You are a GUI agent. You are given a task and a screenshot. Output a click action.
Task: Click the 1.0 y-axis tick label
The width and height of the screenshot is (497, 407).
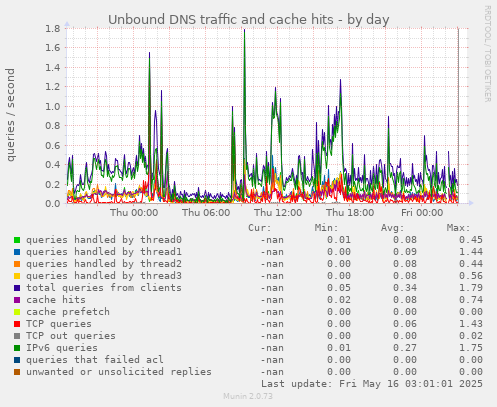(x=53, y=107)
